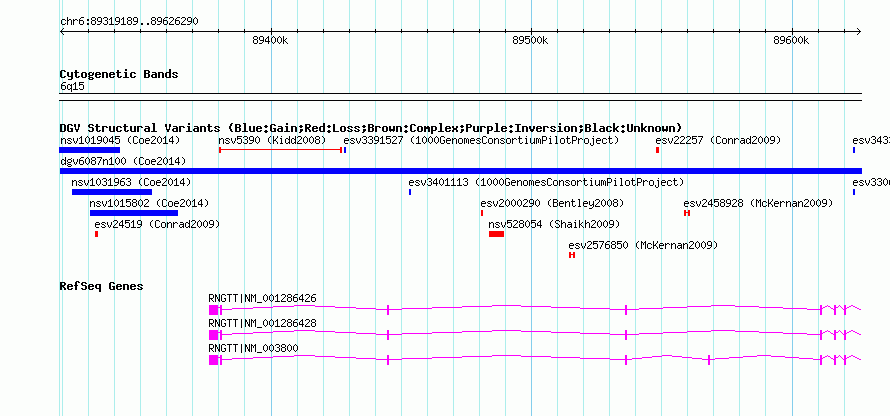Click the DGV Structural Variants track title

pos(371,128)
